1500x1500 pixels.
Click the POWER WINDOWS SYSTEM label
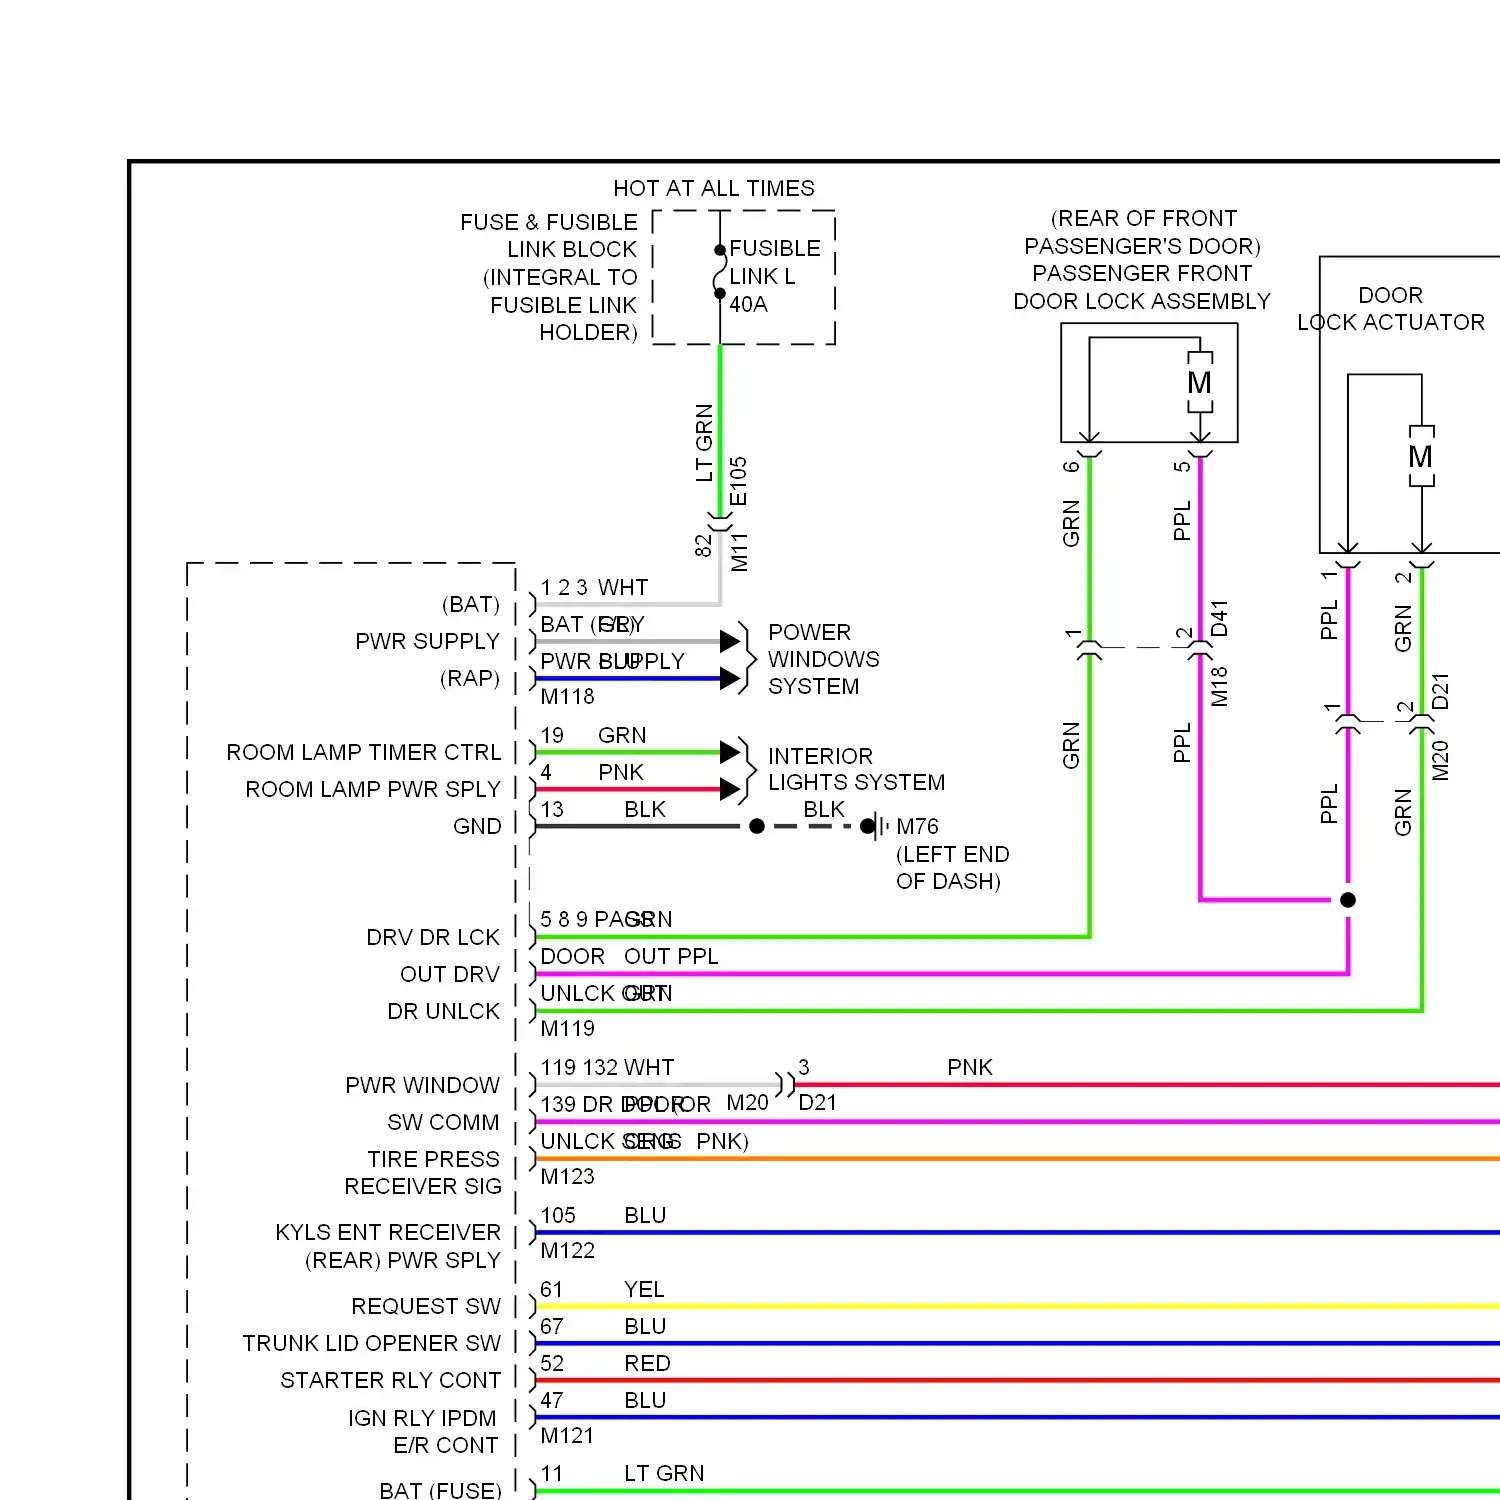[x=824, y=659]
